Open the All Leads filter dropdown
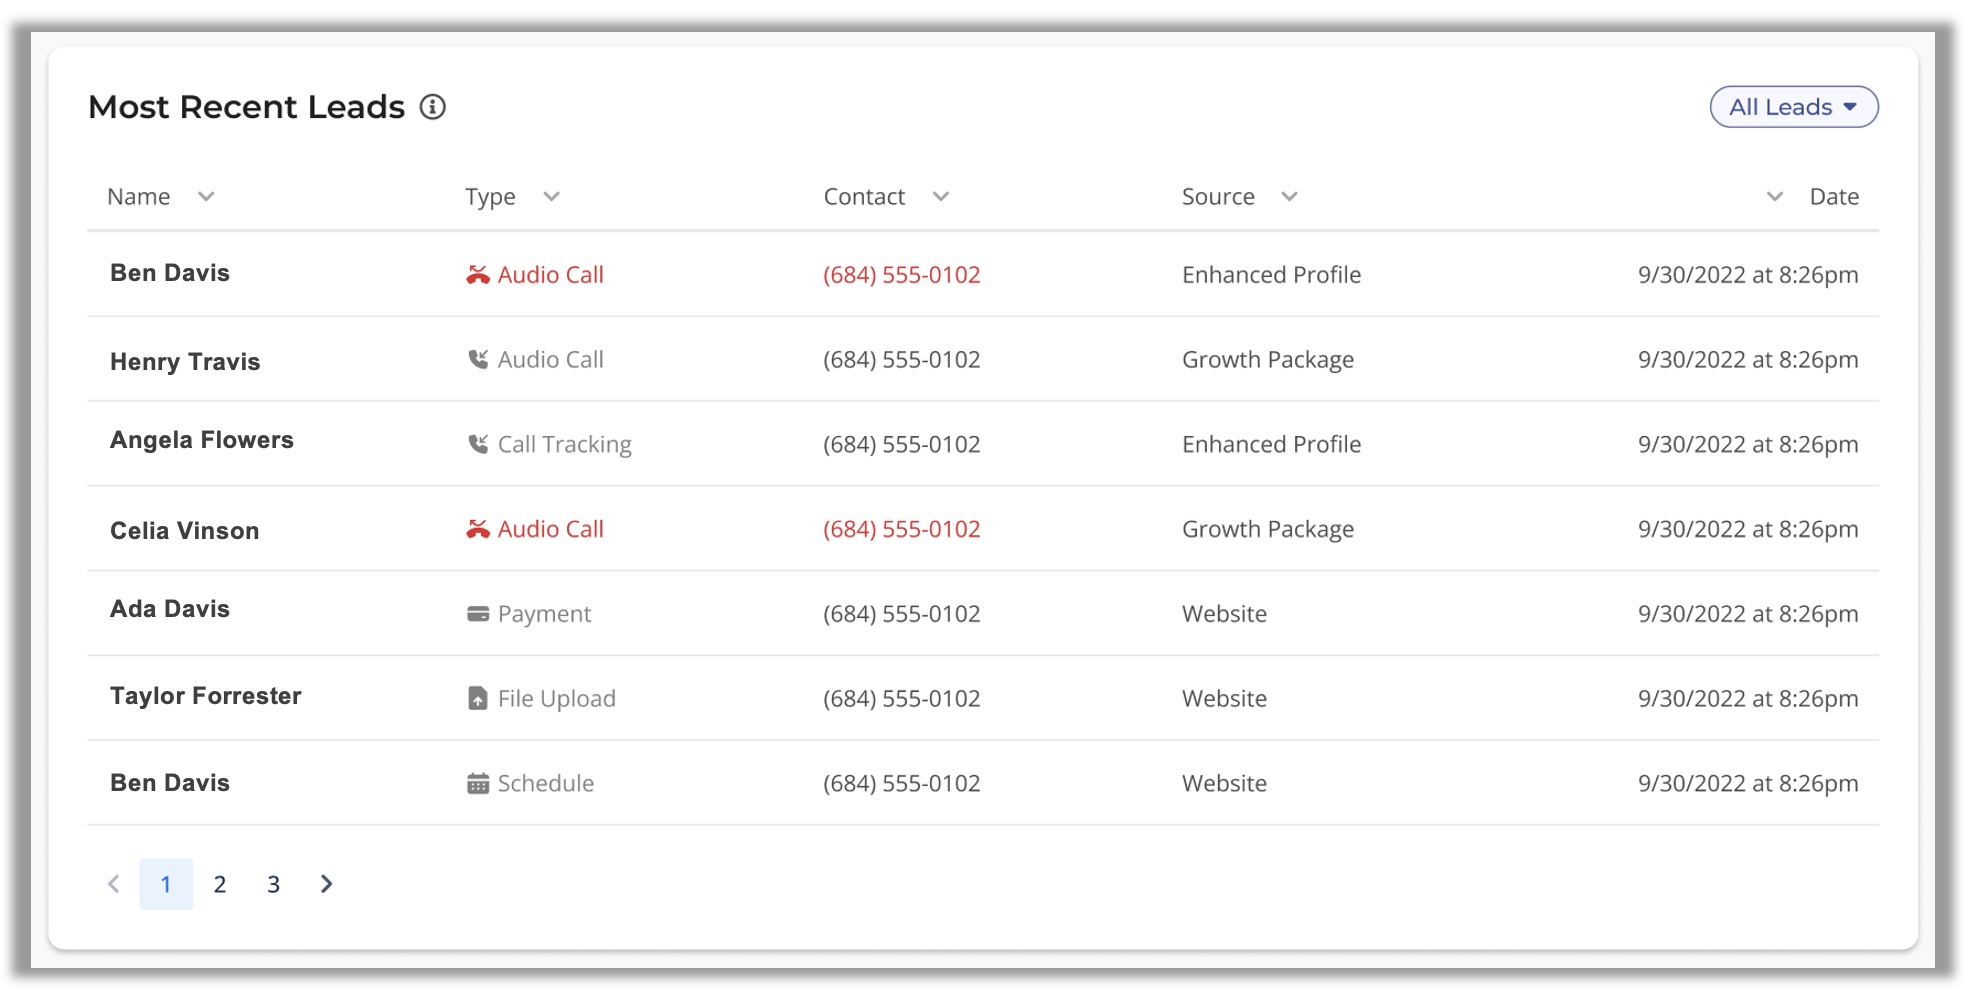The height and width of the screenshot is (992, 1968). pyautogui.click(x=1794, y=107)
